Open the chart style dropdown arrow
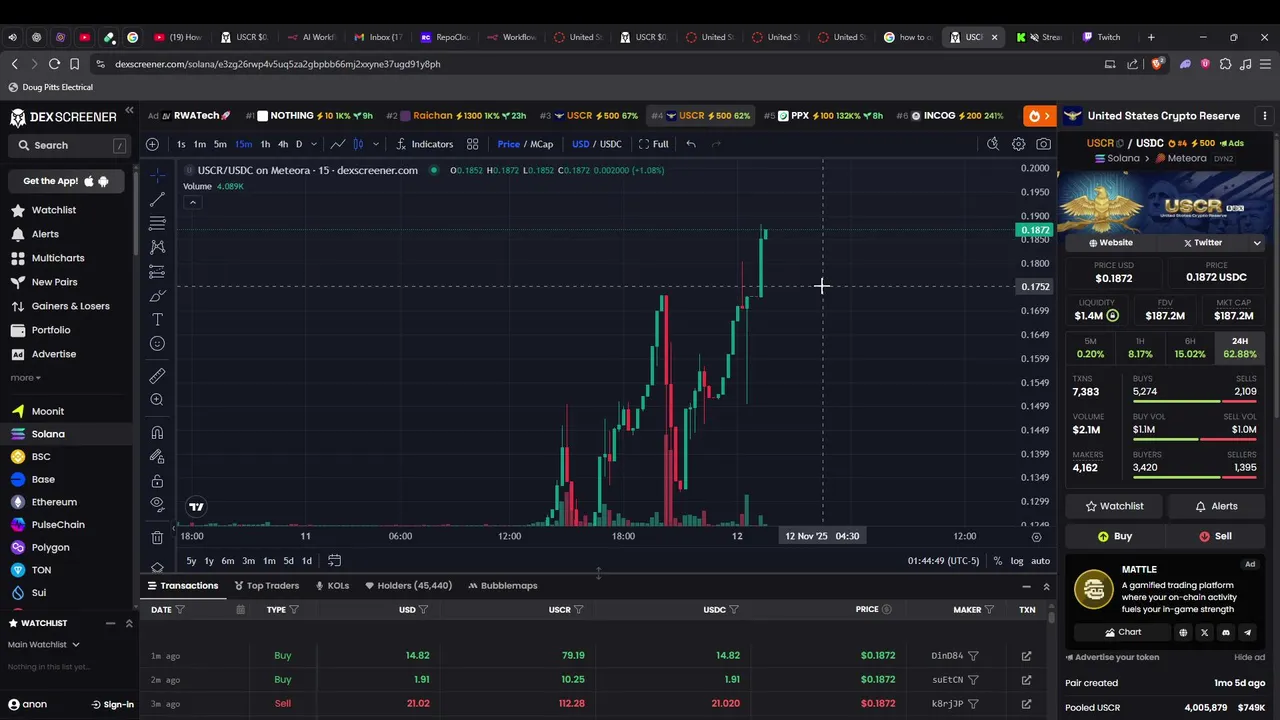 376,144
